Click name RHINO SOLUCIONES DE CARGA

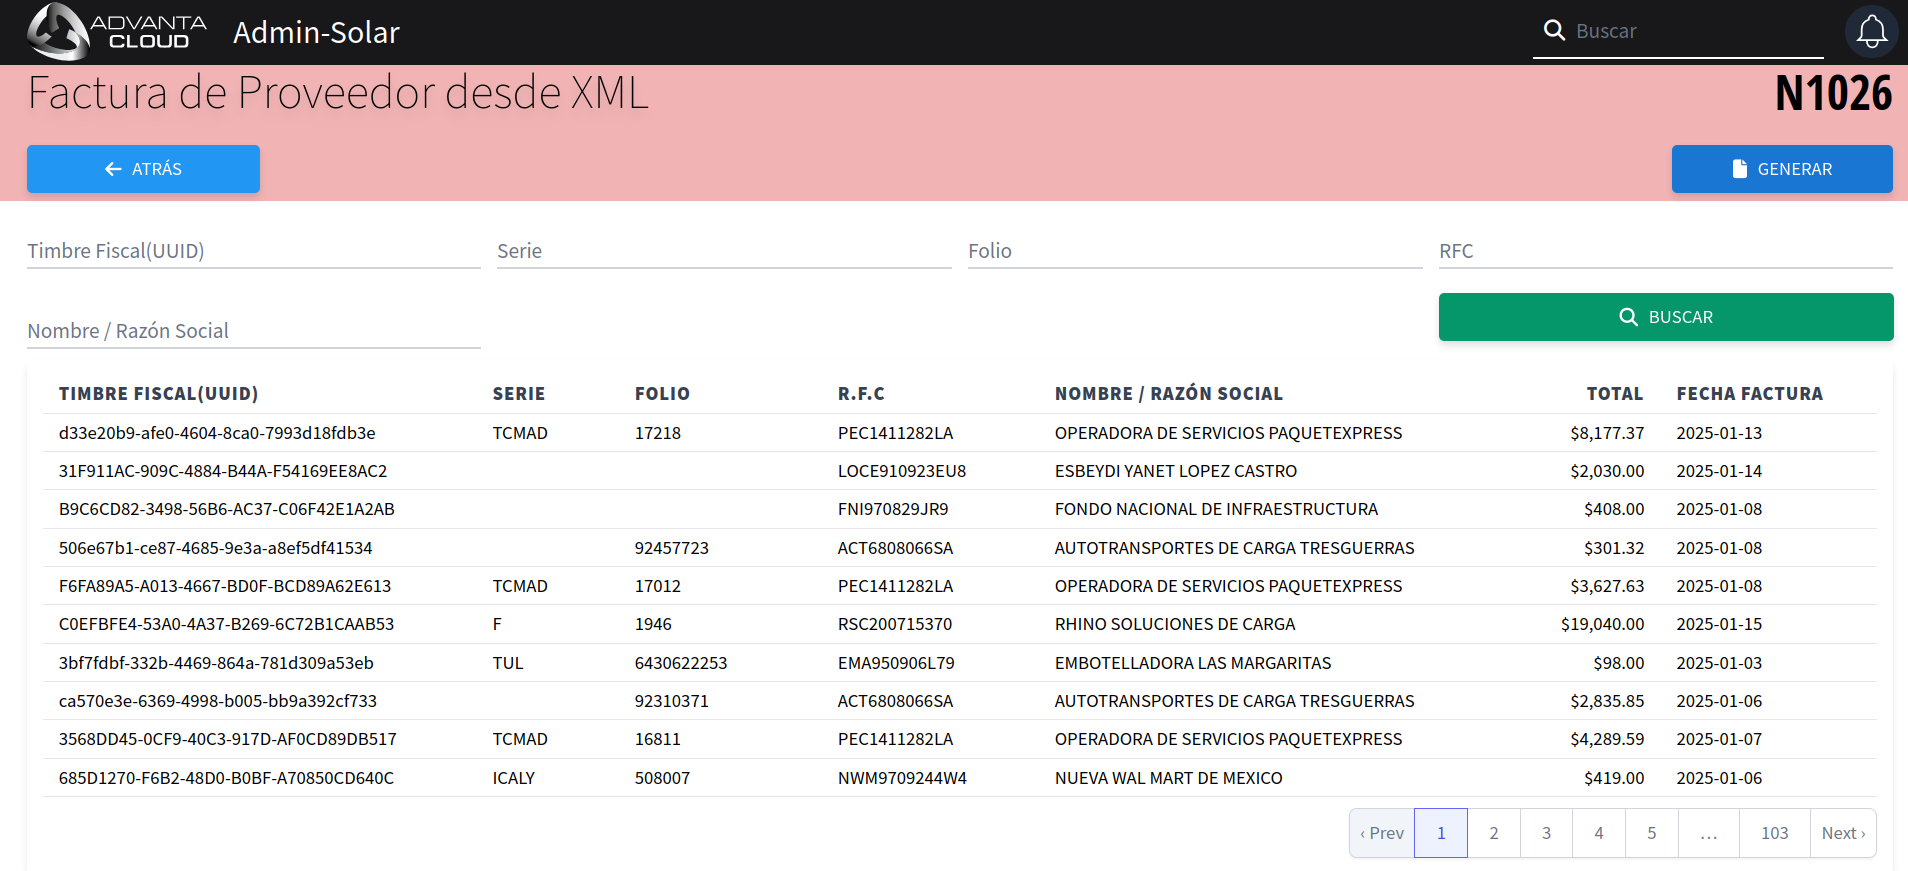(x=1175, y=624)
